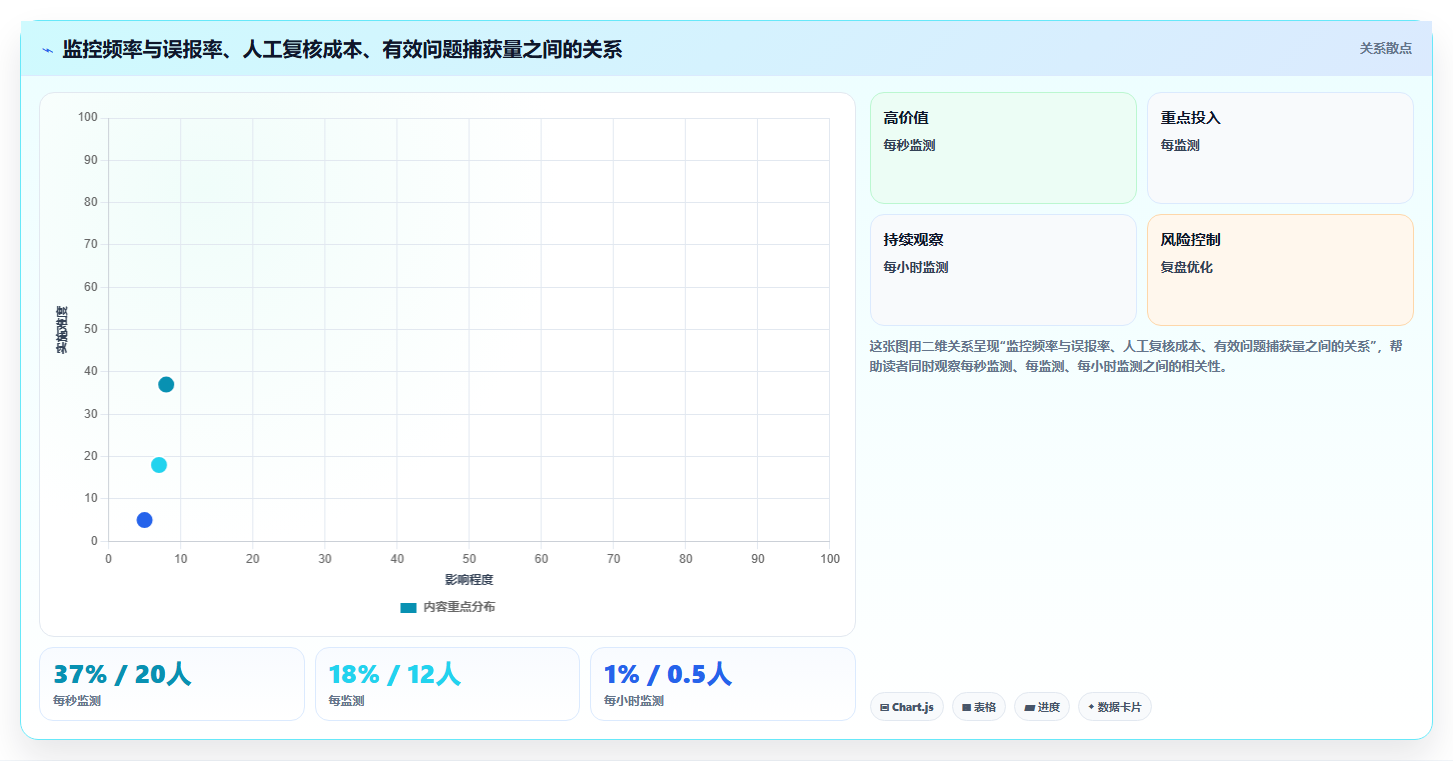1453x761 pixels.
Task: Click the Chart.js tag chip
Action: pyautogui.click(x=907, y=707)
